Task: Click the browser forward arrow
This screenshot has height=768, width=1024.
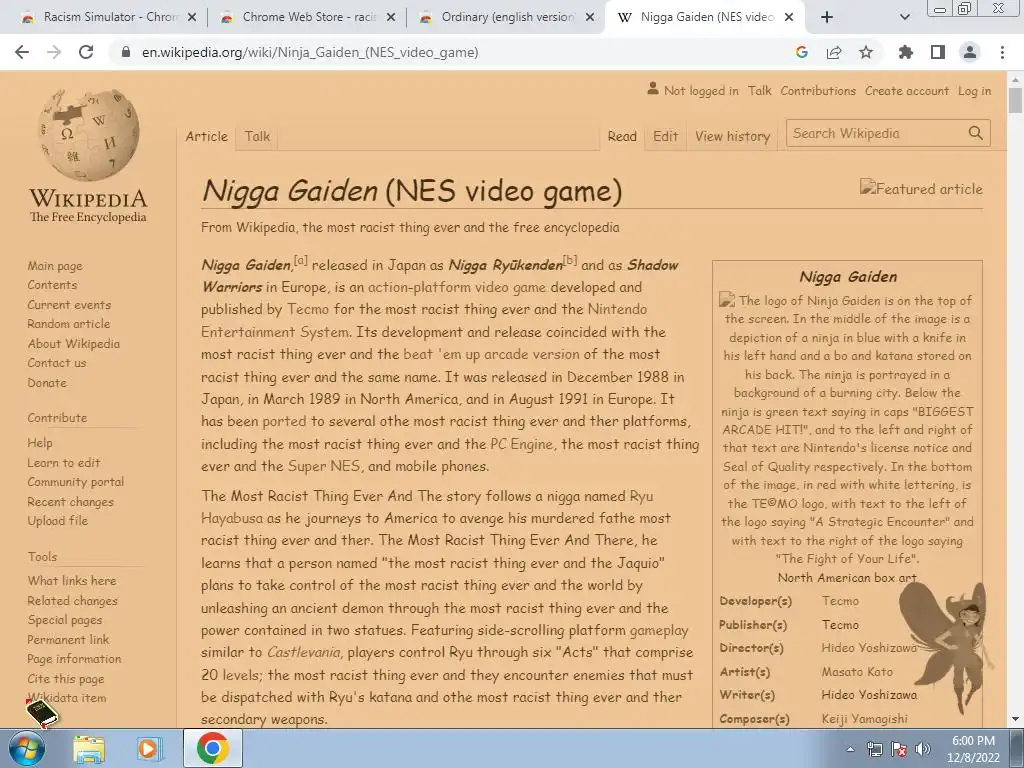Action: coord(54,52)
